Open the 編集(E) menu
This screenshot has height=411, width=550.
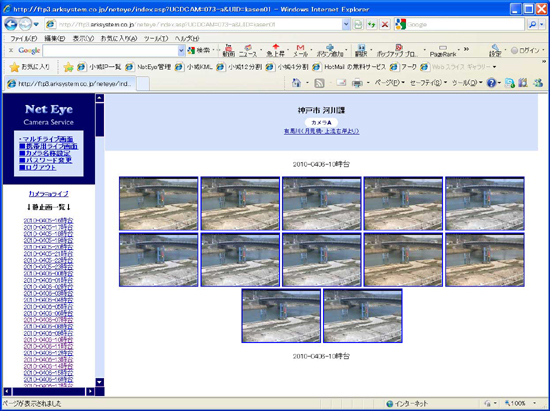(54, 39)
